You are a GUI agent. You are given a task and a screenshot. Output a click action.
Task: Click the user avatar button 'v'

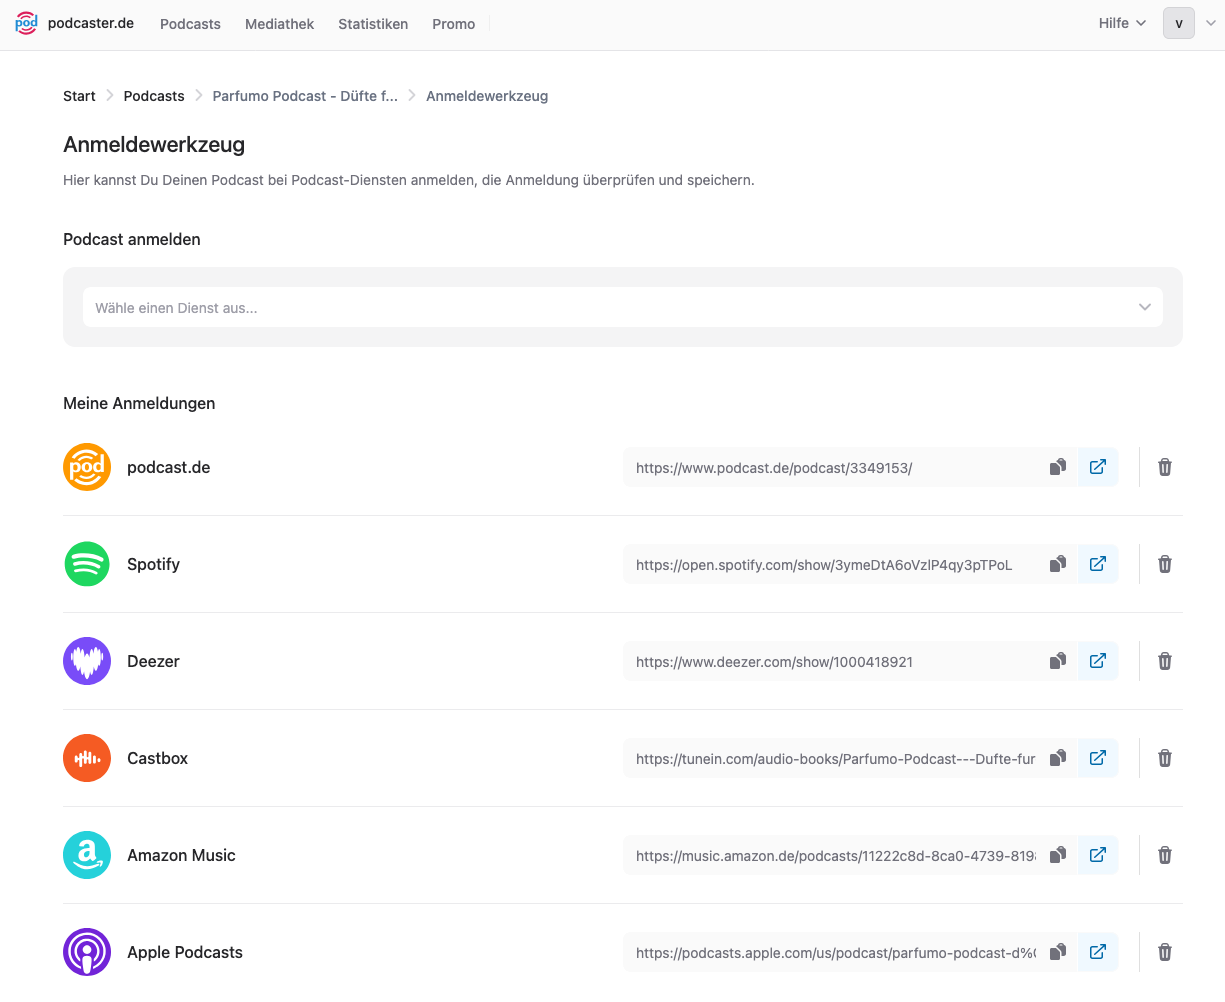point(1179,23)
